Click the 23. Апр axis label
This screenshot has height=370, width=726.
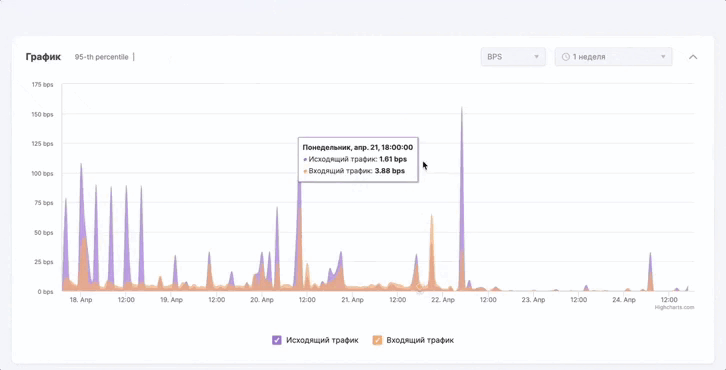[x=533, y=300]
